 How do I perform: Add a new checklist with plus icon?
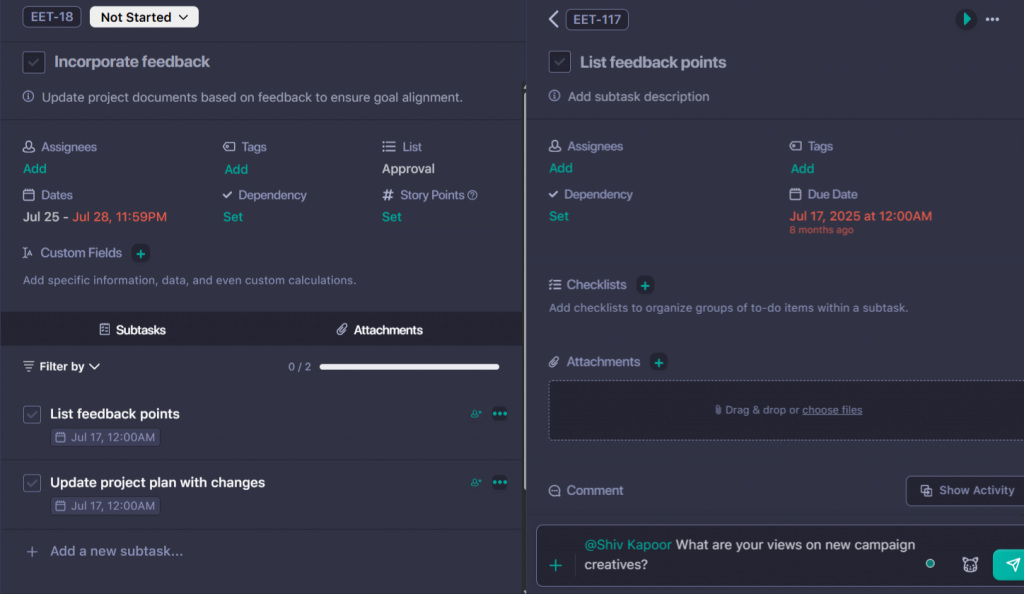coord(645,285)
